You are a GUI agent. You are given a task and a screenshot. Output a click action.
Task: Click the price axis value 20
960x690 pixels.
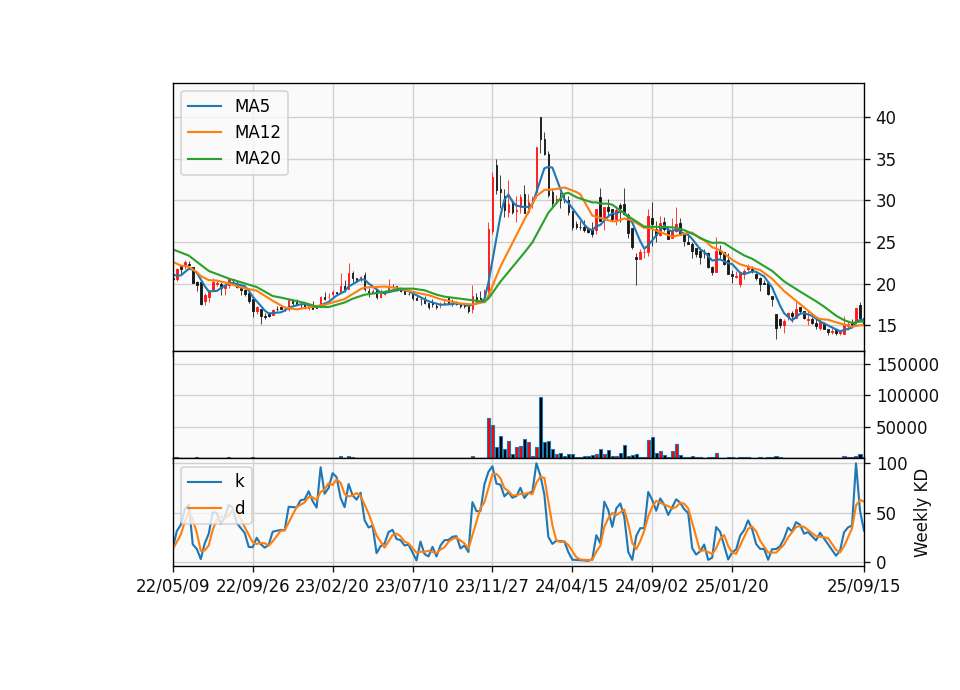pyautogui.click(x=885, y=285)
